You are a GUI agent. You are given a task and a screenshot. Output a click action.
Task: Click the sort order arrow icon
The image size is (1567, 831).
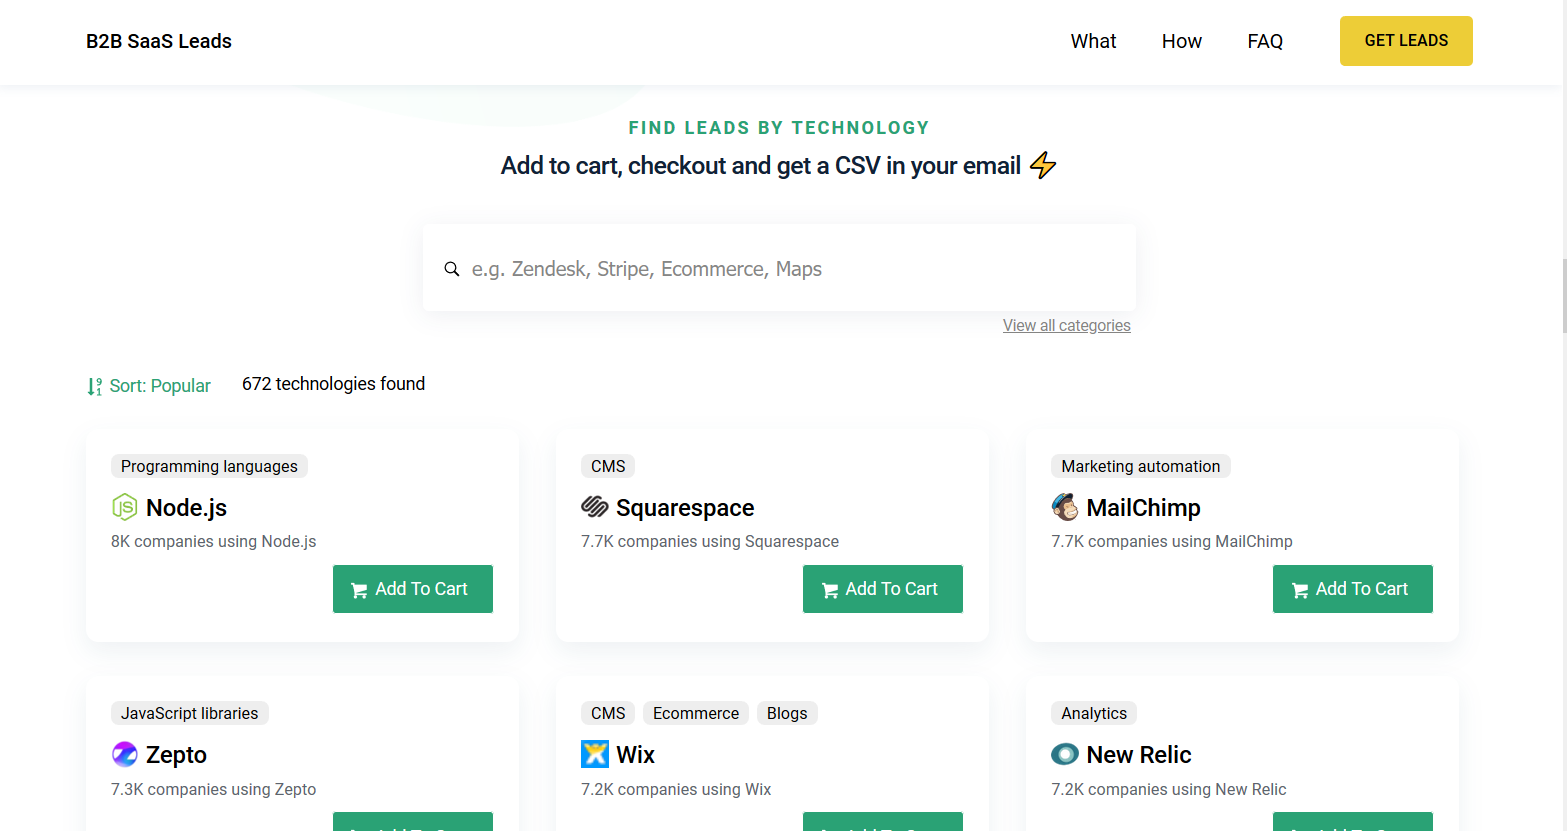coord(94,386)
